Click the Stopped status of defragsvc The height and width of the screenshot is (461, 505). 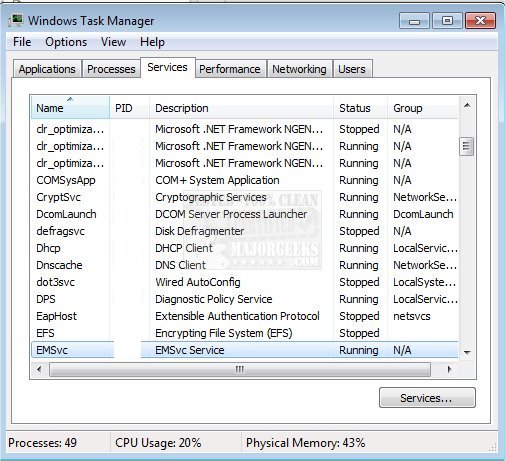[x=359, y=231]
